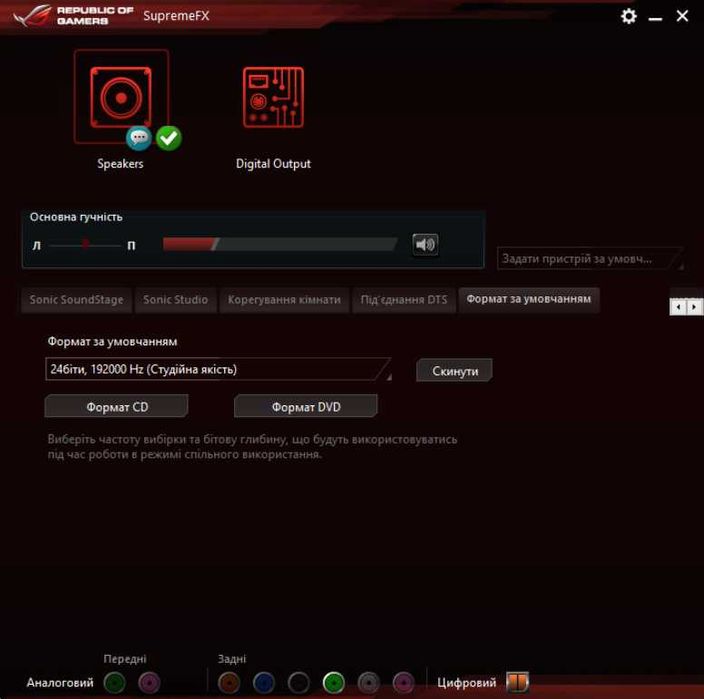This screenshot has height=699, width=704.
Task: Mute sound with the speaker volume button
Action: (x=425, y=245)
